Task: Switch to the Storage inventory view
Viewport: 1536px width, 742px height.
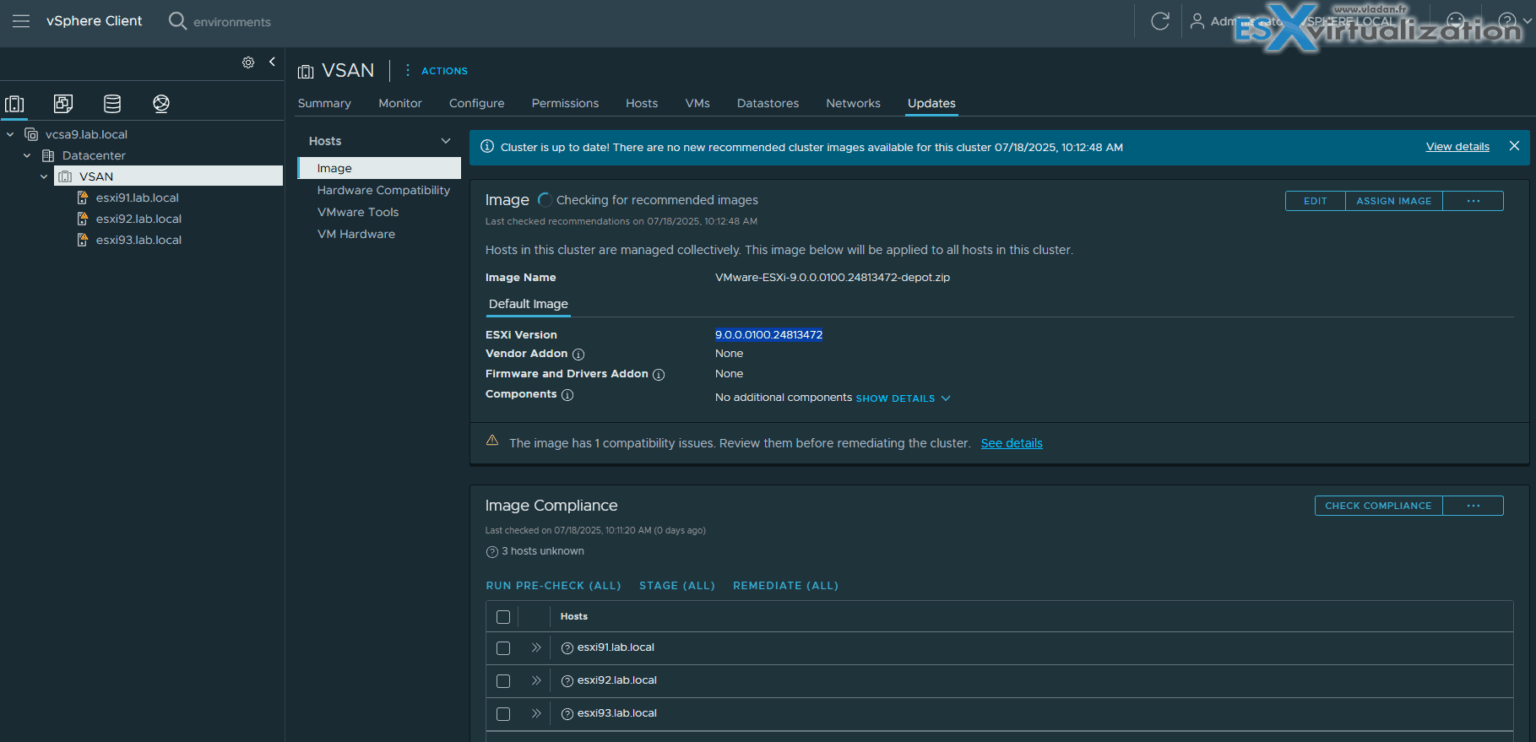Action: [111, 103]
